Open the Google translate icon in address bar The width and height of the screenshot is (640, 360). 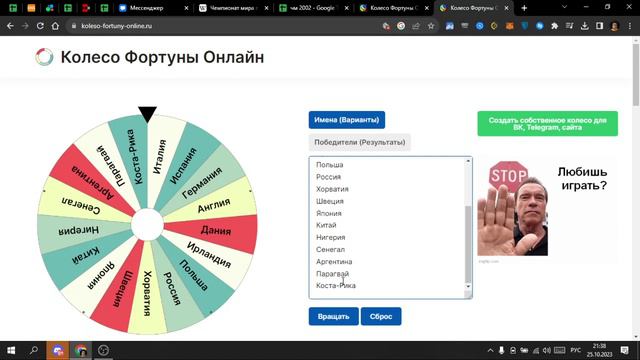pyautogui.click(x=401, y=26)
